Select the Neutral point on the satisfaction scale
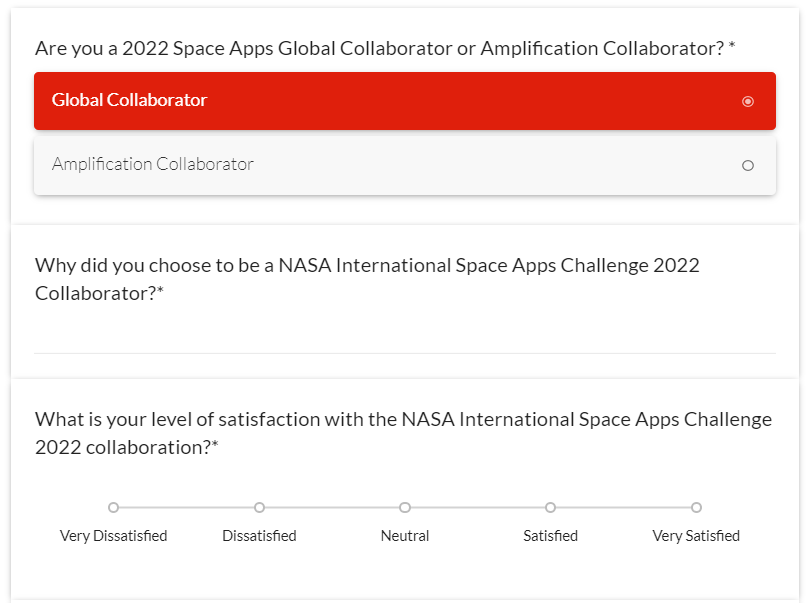The image size is (809, 603). 405,508
